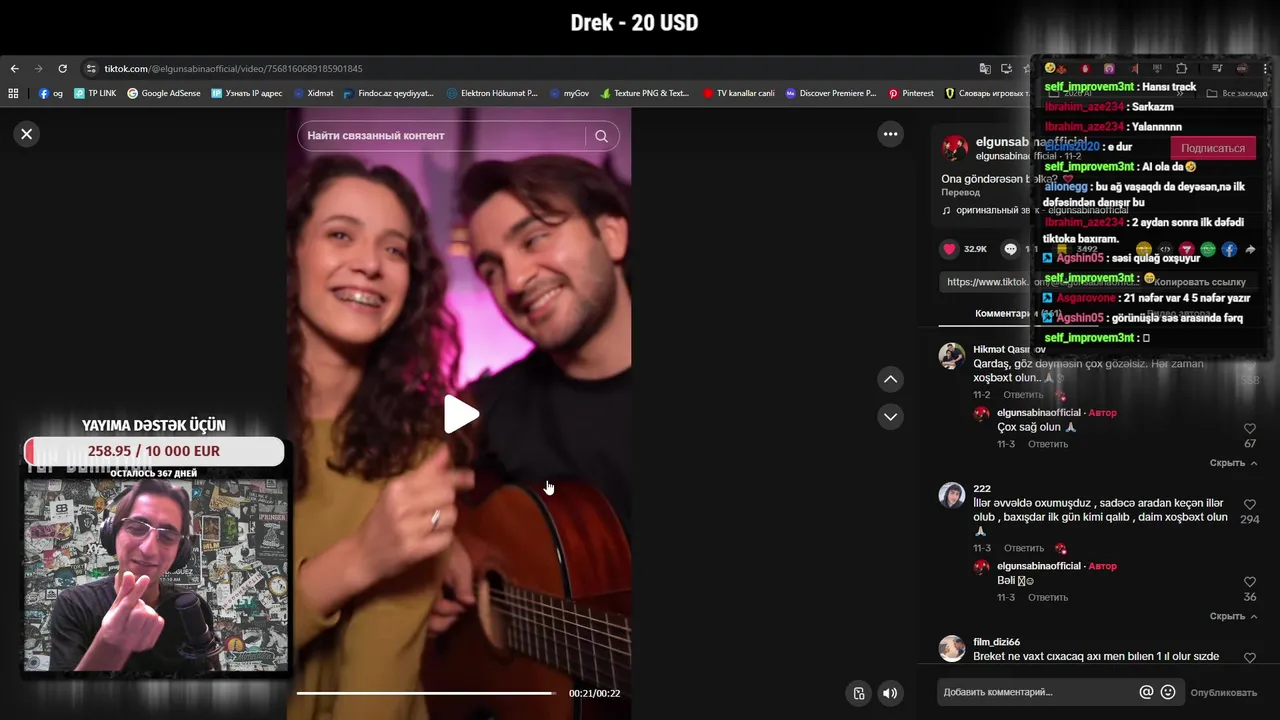The width and height of the screenshot is (1280, 720).
Task: Open the Findoc.az bookmark
Action: click(x=388, y=93)
